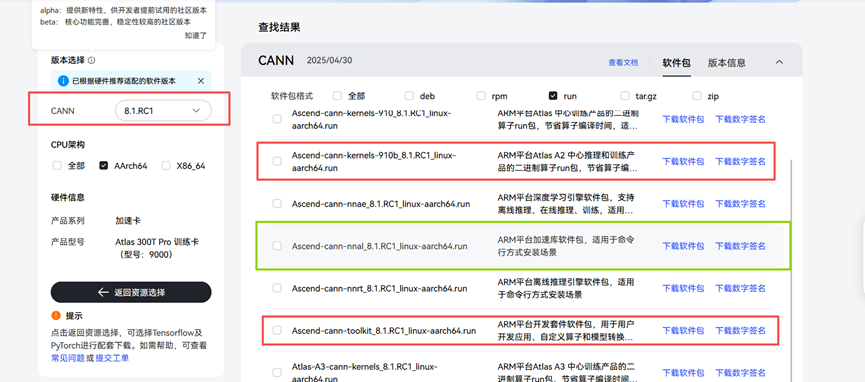Screen dimensions: 865x382
Task: Select checkbox for Ascend-cann-kernels-910b_8.1.RC1 package
Action: (x=277, y=161)
